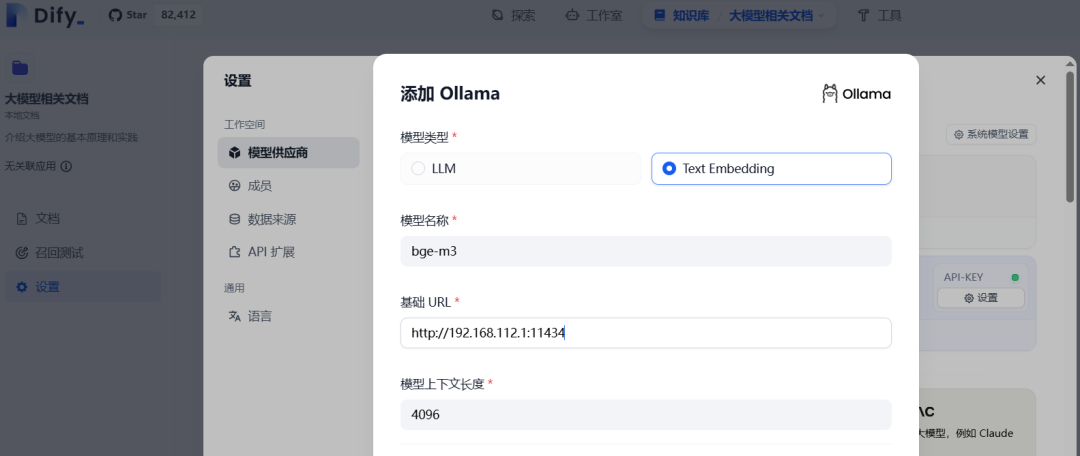1080x456 pixels.
Task: Click the 82,412 star count
Action: point(178,14)
